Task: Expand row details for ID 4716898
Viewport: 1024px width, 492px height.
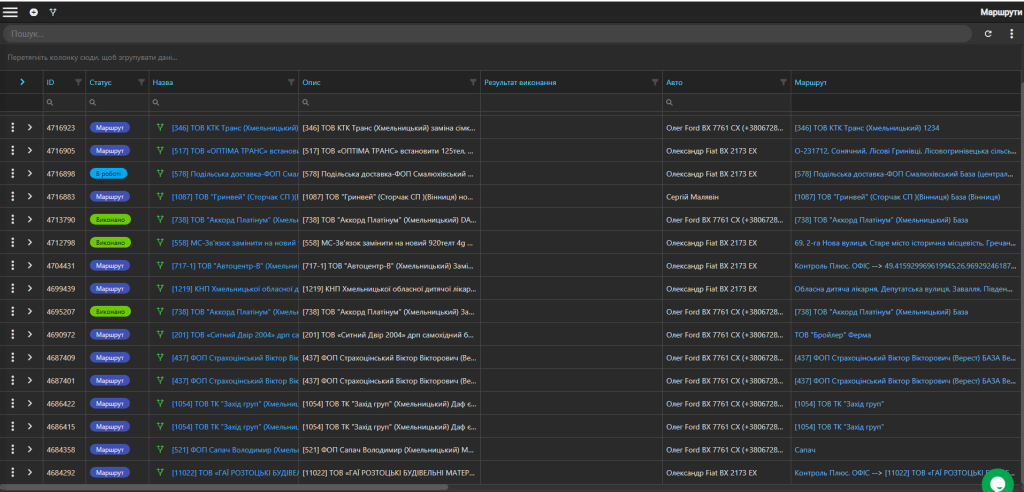Action: (29, 174)
